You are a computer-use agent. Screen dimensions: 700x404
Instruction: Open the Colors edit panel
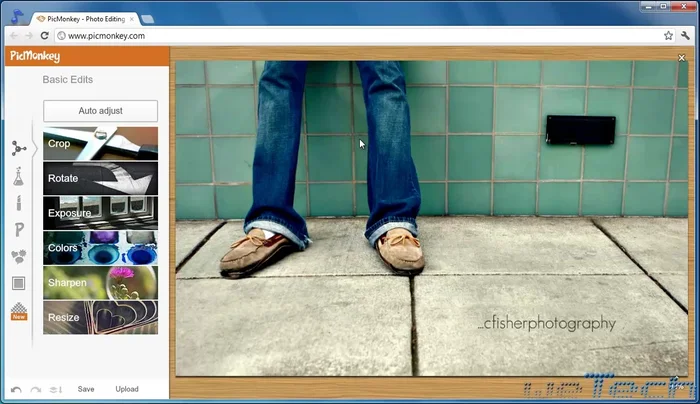tap(100, 247)
